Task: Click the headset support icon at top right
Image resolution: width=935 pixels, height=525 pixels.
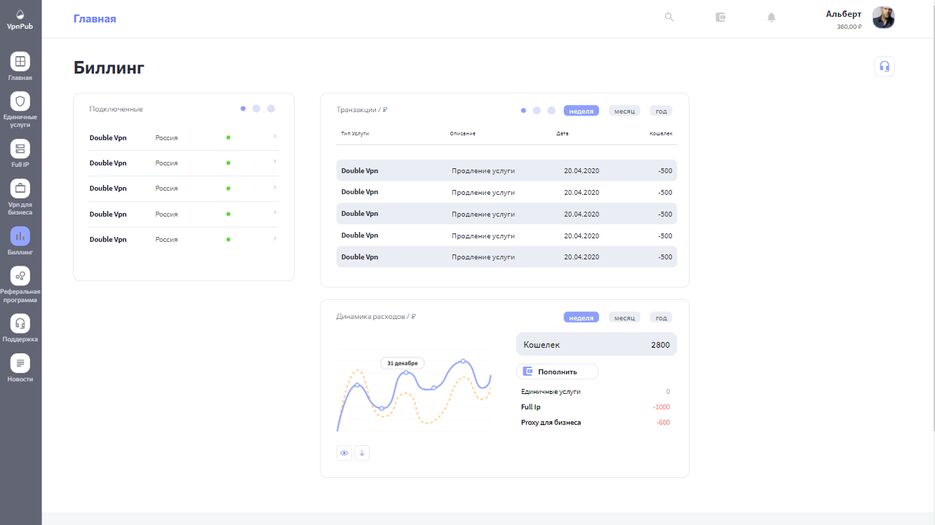Action: tap(883, 66)
